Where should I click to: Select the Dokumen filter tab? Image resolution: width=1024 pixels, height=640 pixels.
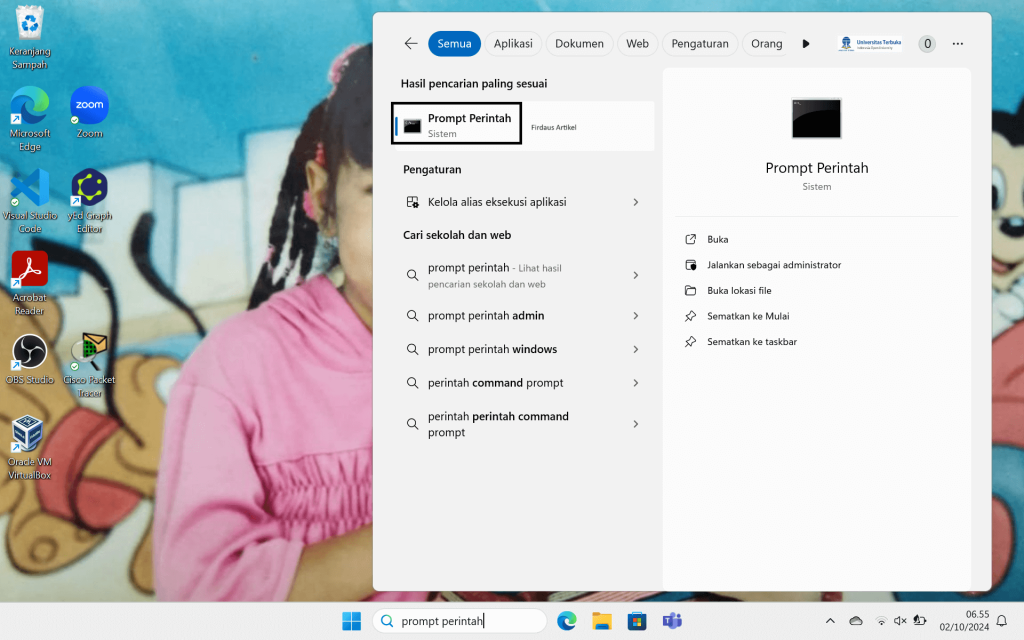click(x=579, y=44)
